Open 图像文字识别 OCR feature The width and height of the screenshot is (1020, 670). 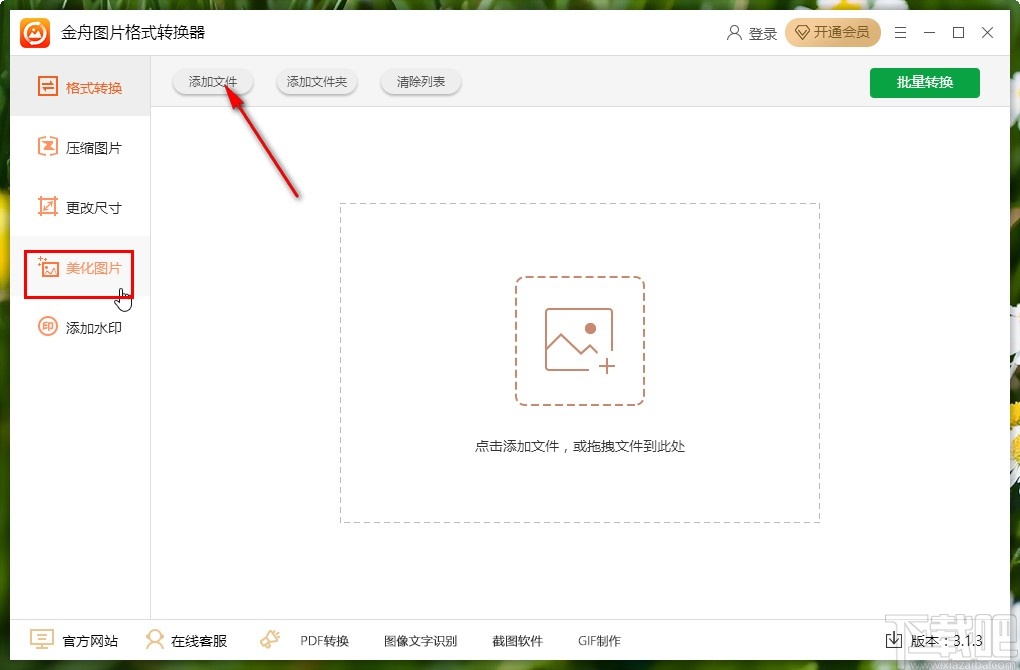420,639
